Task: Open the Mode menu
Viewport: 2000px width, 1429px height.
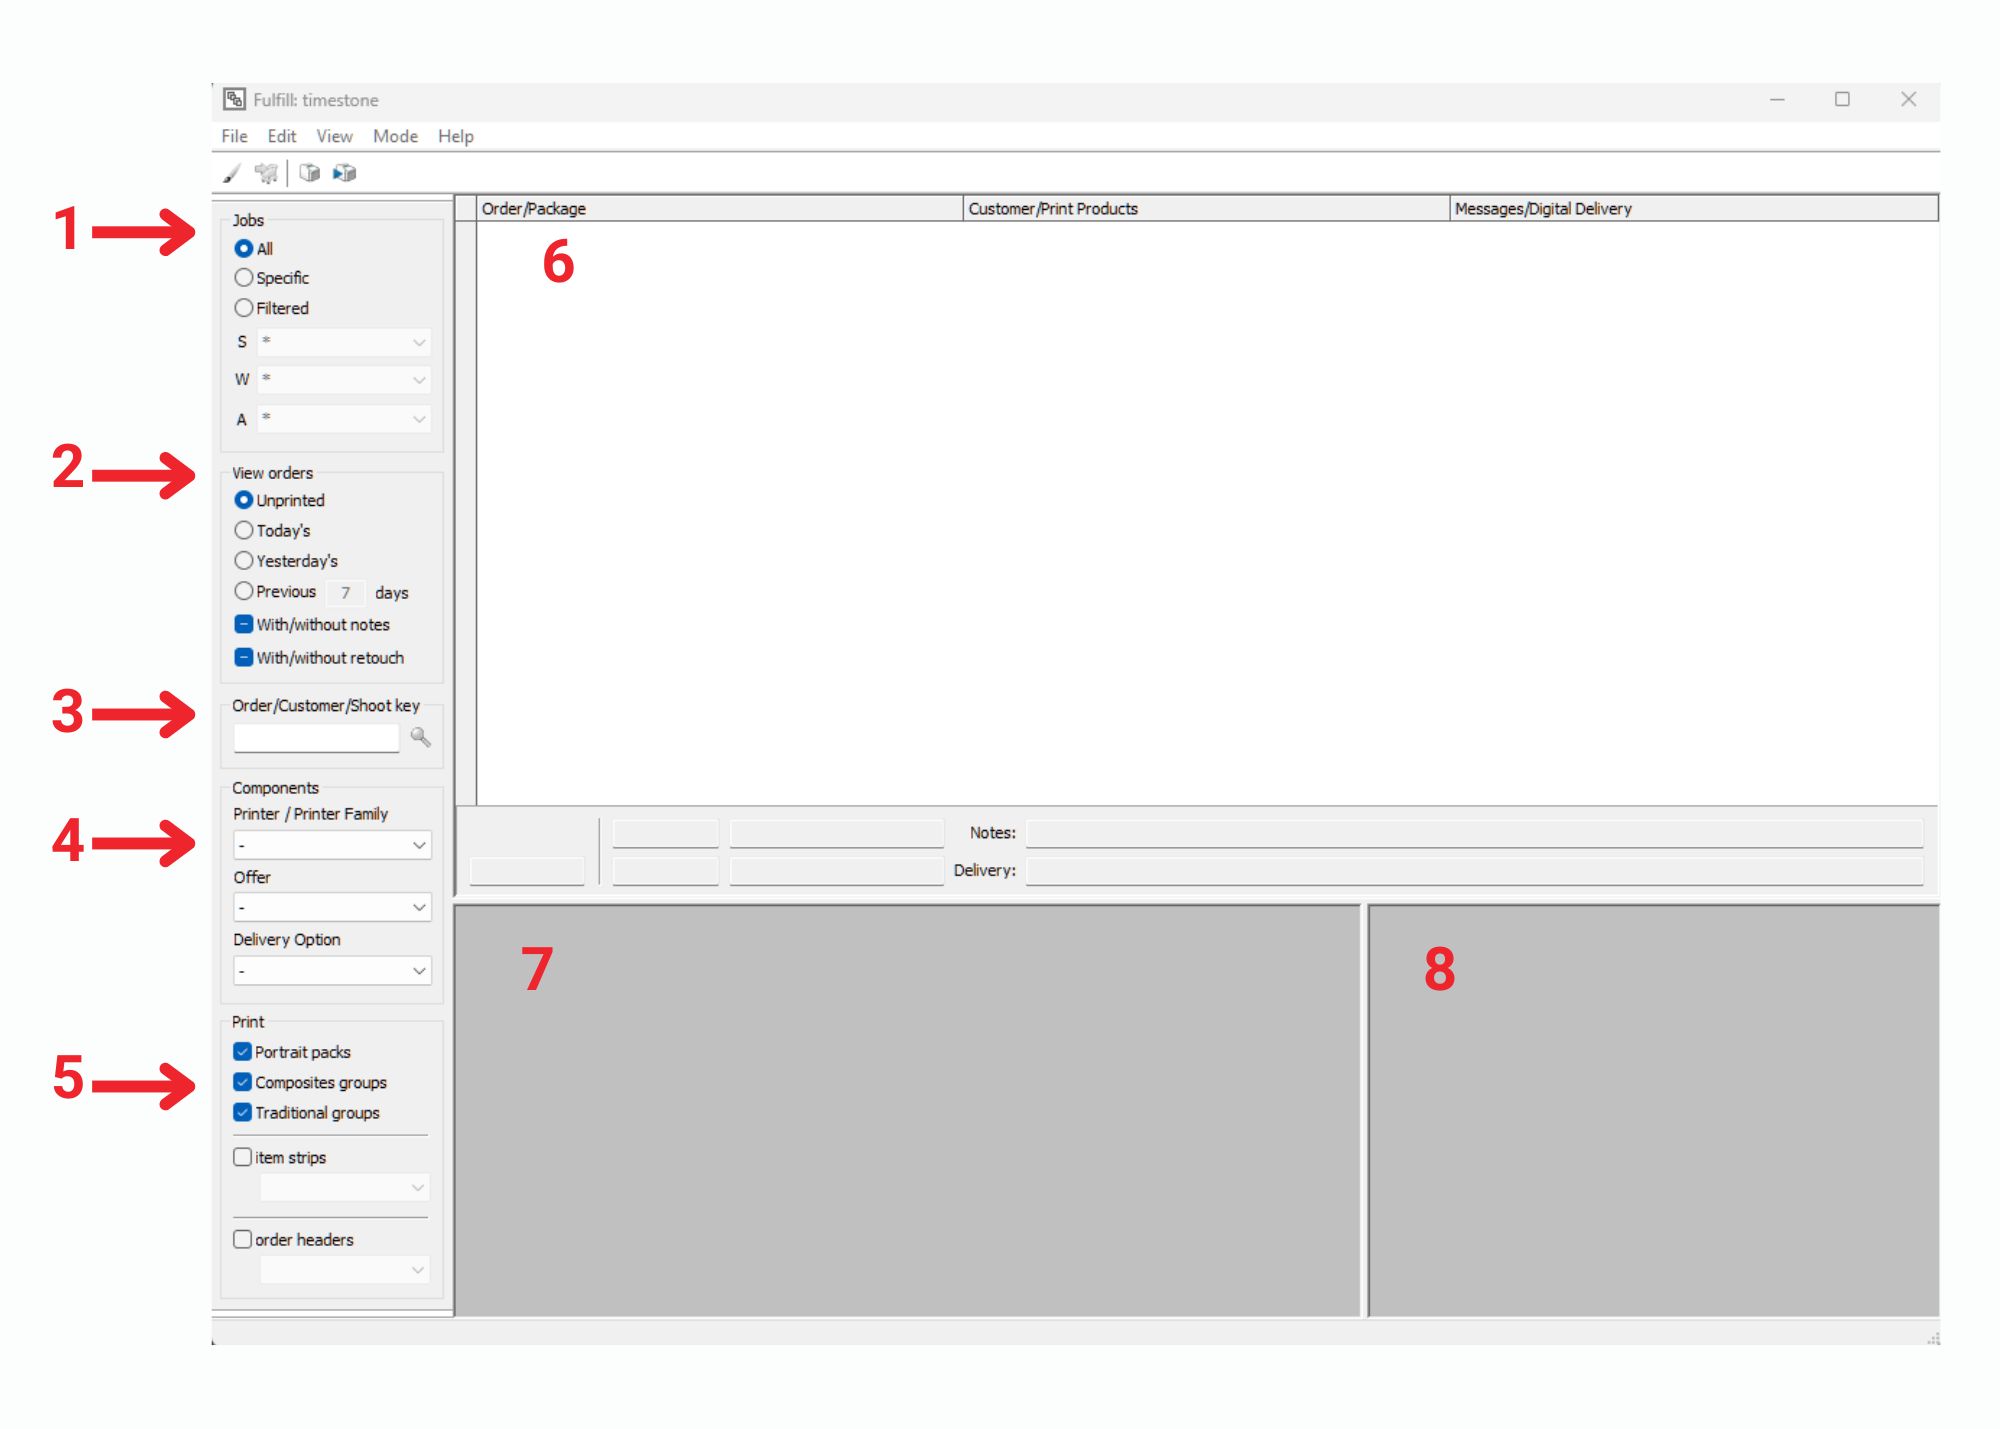Action: point(395,136)
